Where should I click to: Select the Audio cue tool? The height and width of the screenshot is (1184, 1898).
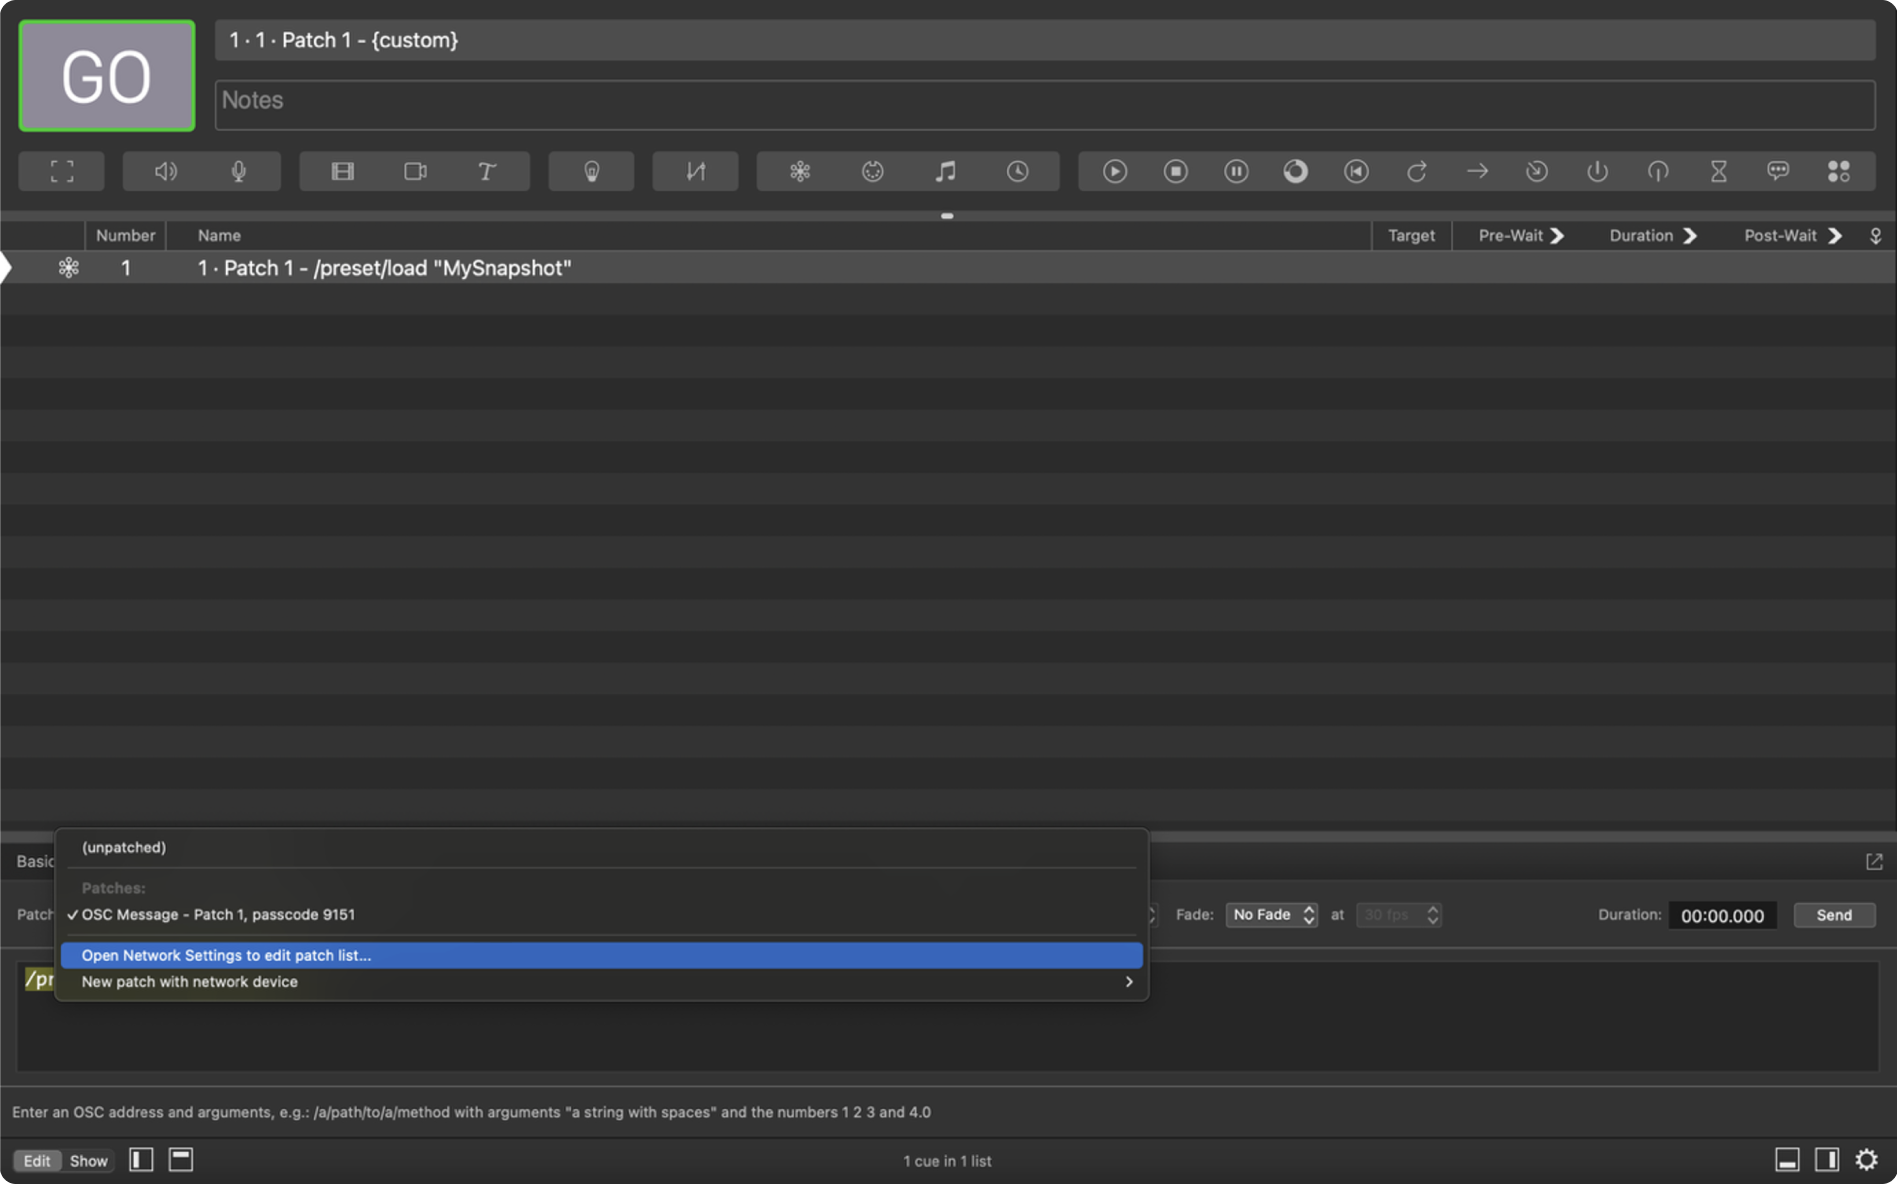click(165, 170)
